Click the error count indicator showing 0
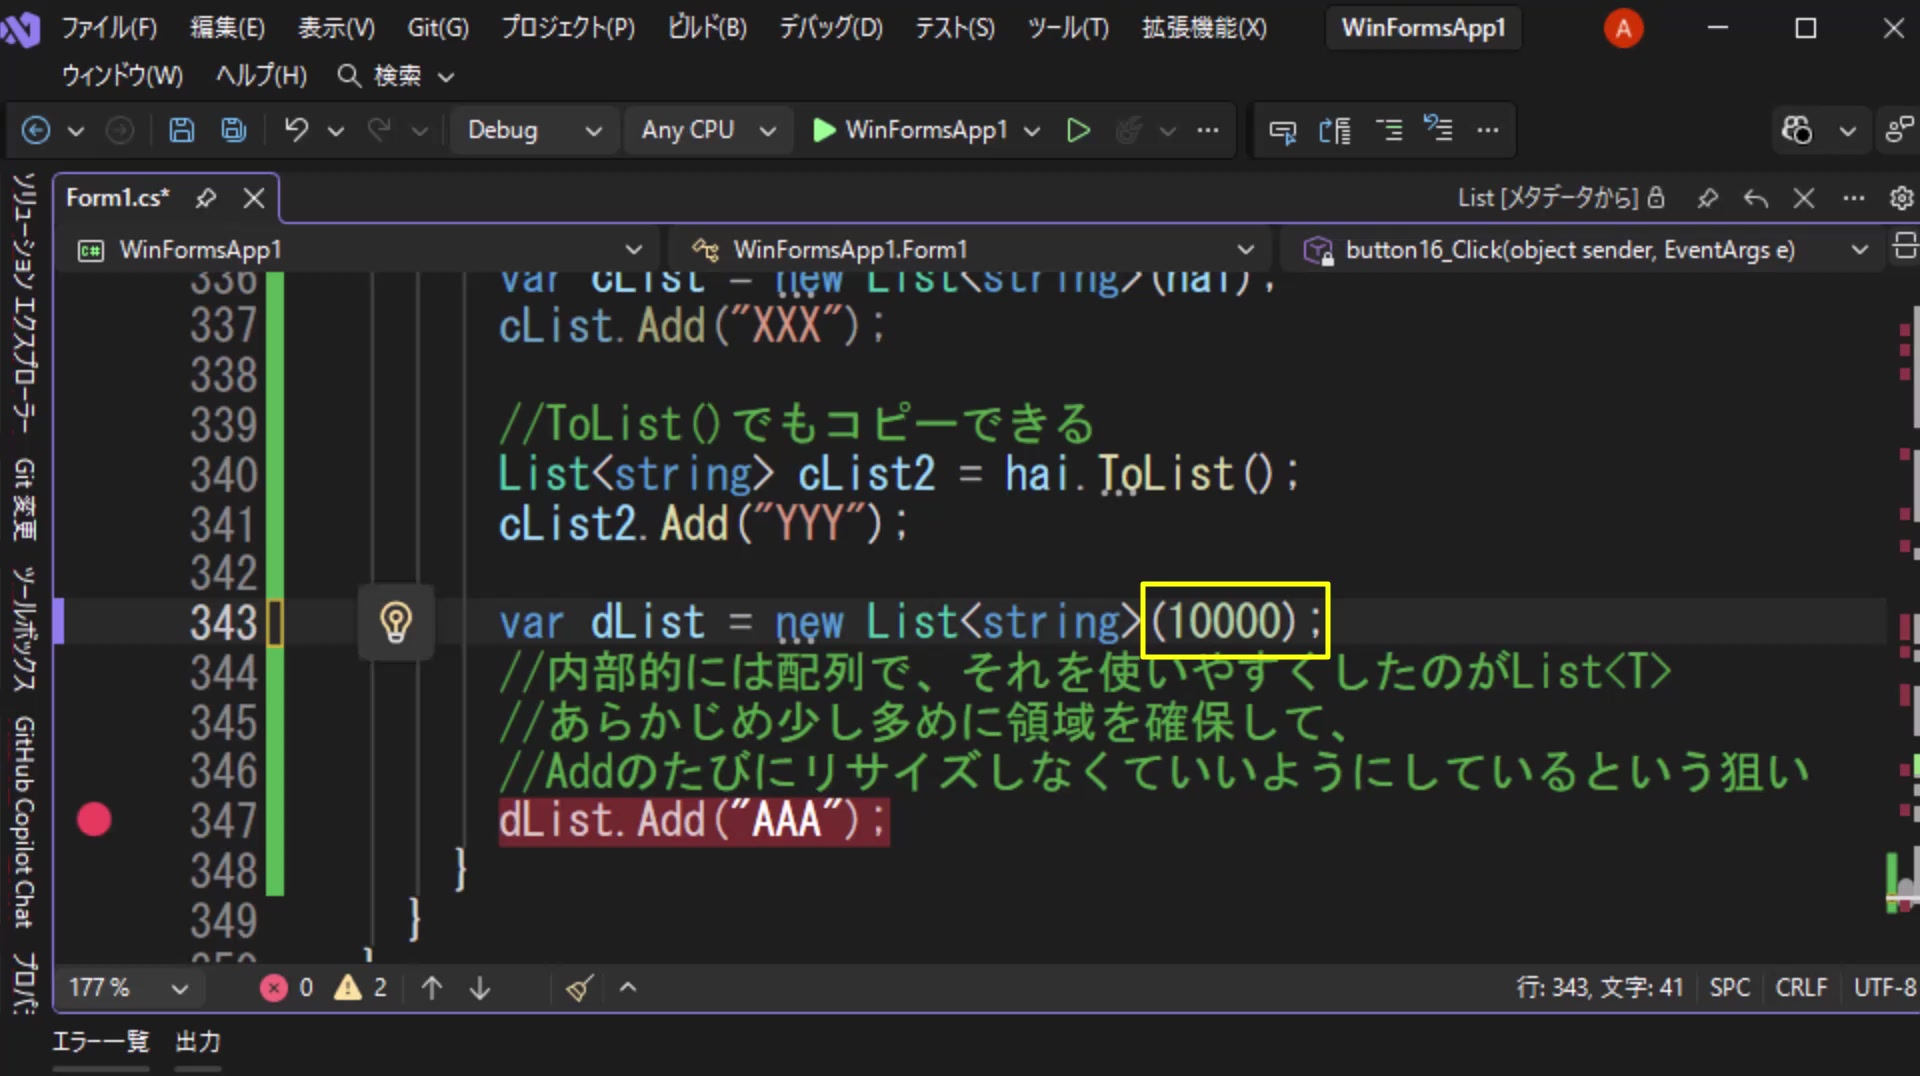This screenshot has height=1076, width=1920. (287, 988)
